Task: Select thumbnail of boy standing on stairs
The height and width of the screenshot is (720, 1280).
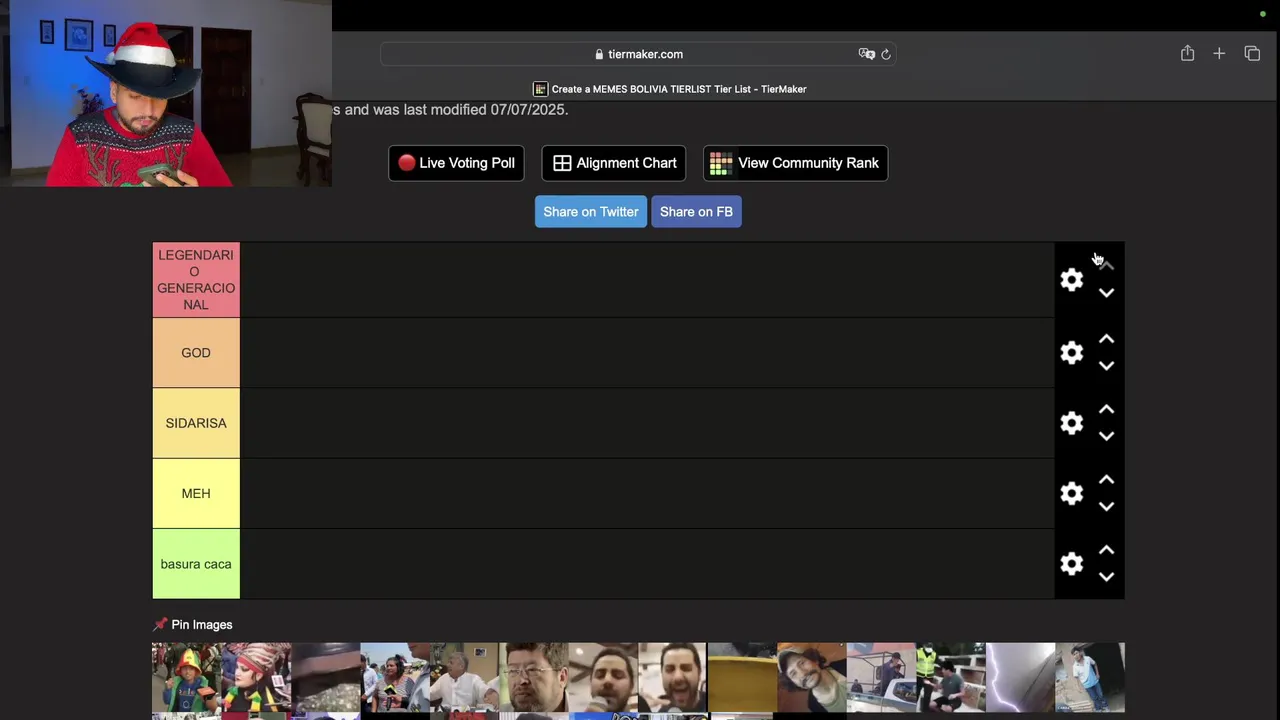Action: (1090, 677)
